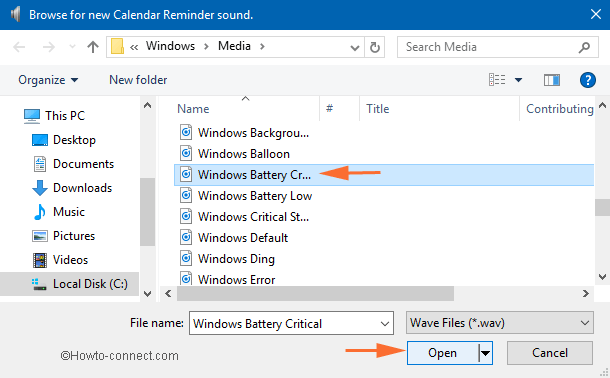Select Windows Error file
This screenshot has height=378, width=610.
tap(227, 279)
